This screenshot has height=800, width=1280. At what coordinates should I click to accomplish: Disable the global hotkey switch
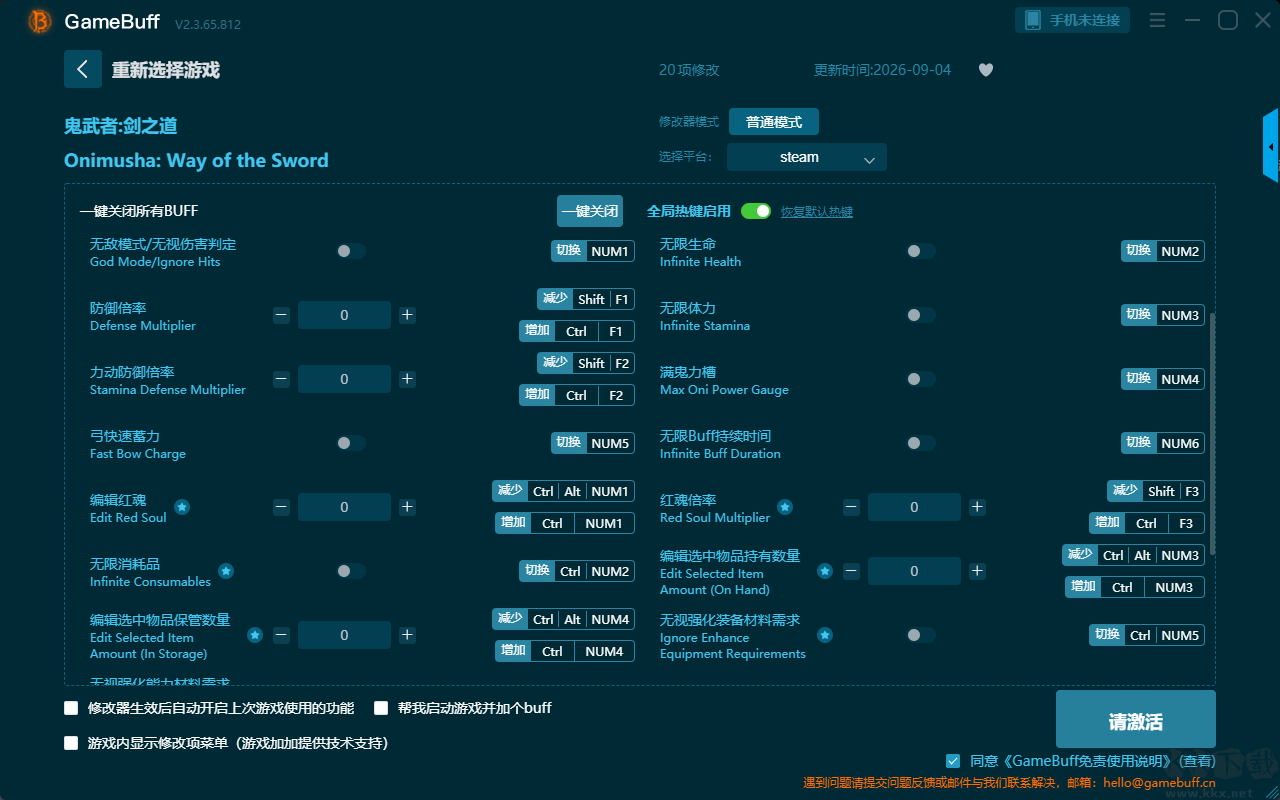pyautogui.click(x=756, y=211)
